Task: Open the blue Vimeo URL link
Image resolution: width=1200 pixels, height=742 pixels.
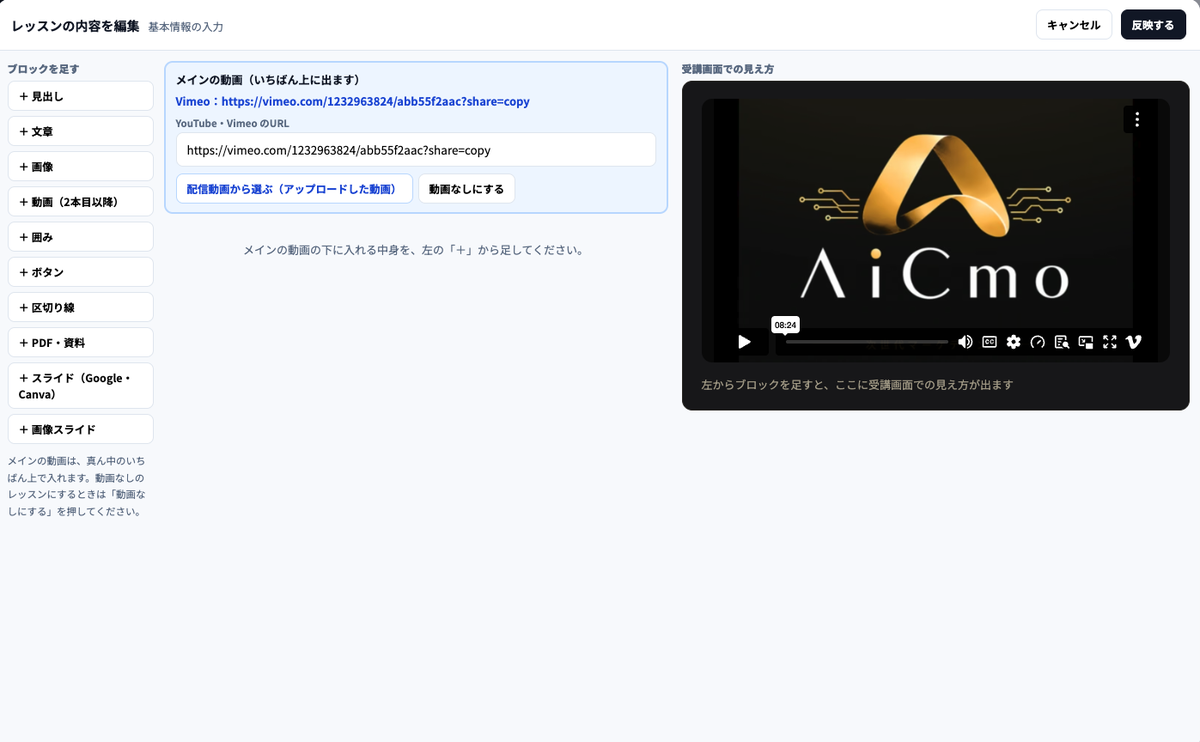Action: click(x=353, y=101)
